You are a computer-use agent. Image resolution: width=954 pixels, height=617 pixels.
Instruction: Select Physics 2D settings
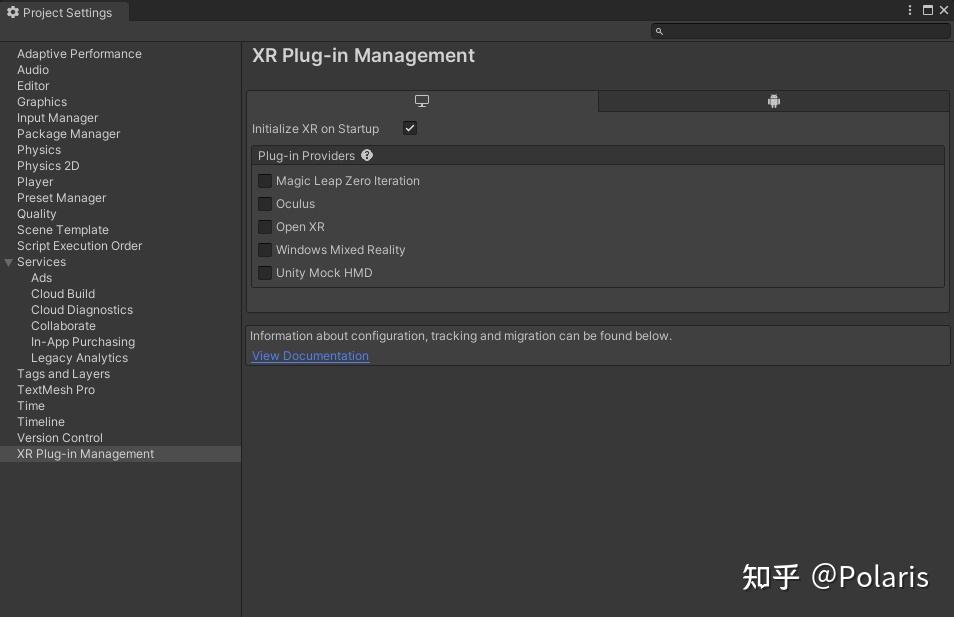48,166
